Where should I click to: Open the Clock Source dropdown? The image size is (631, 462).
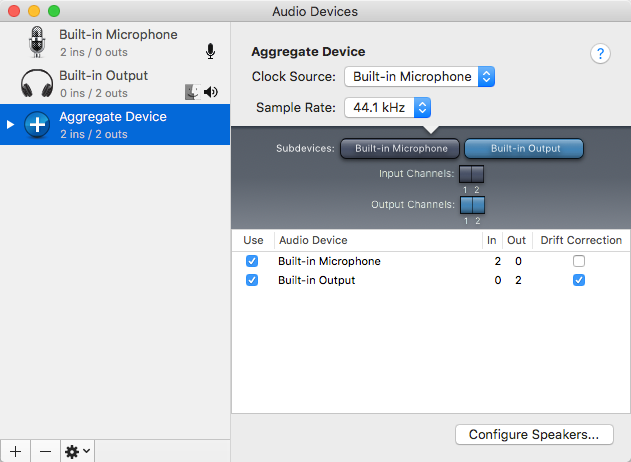click(419, 76)
